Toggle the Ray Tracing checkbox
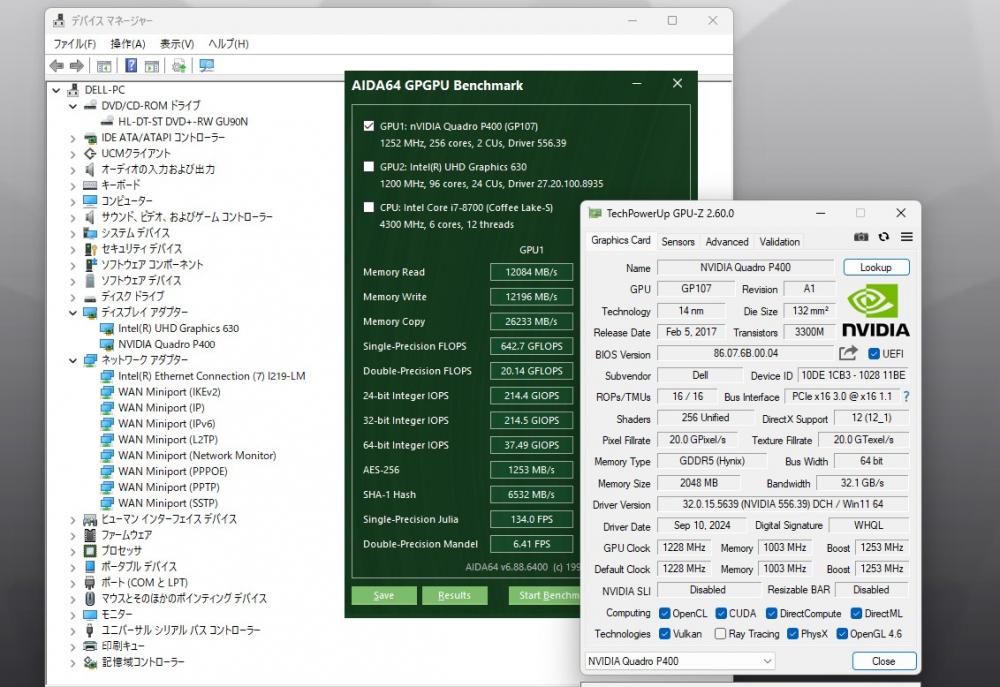This screenshot has height=687, width=1000. (x=721, y=633)
